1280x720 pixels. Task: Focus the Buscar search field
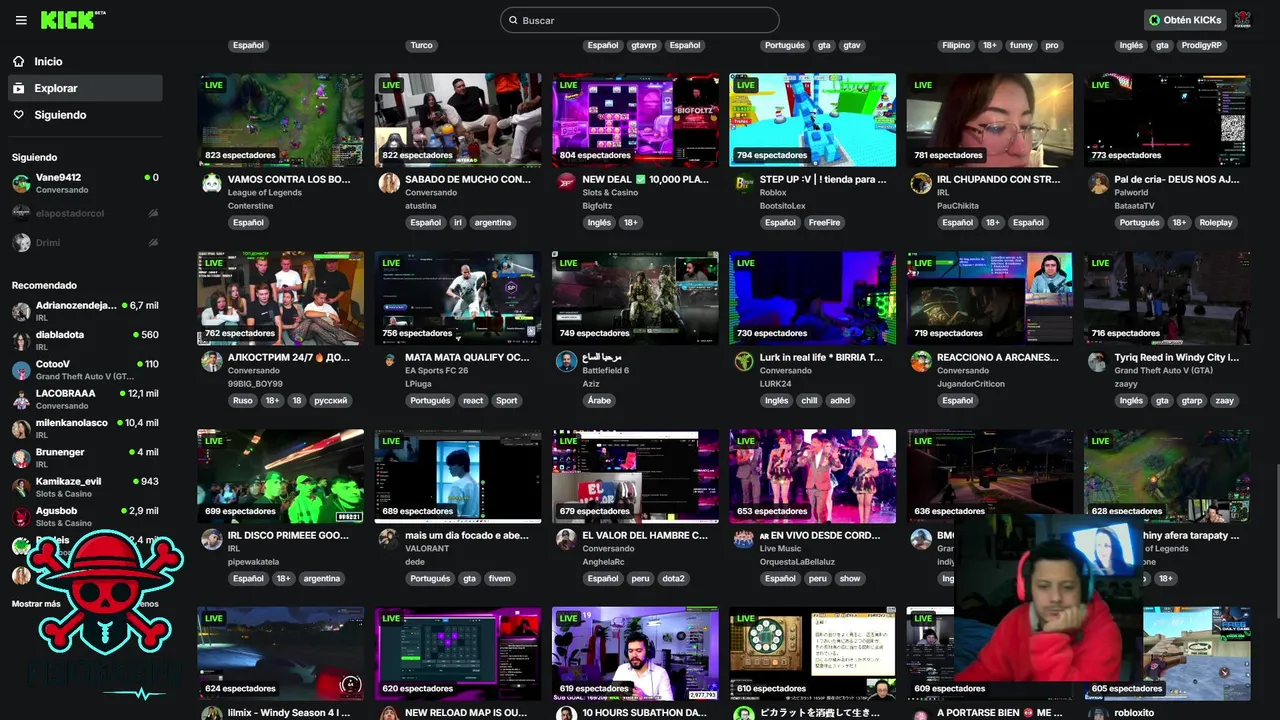point(640,20)
